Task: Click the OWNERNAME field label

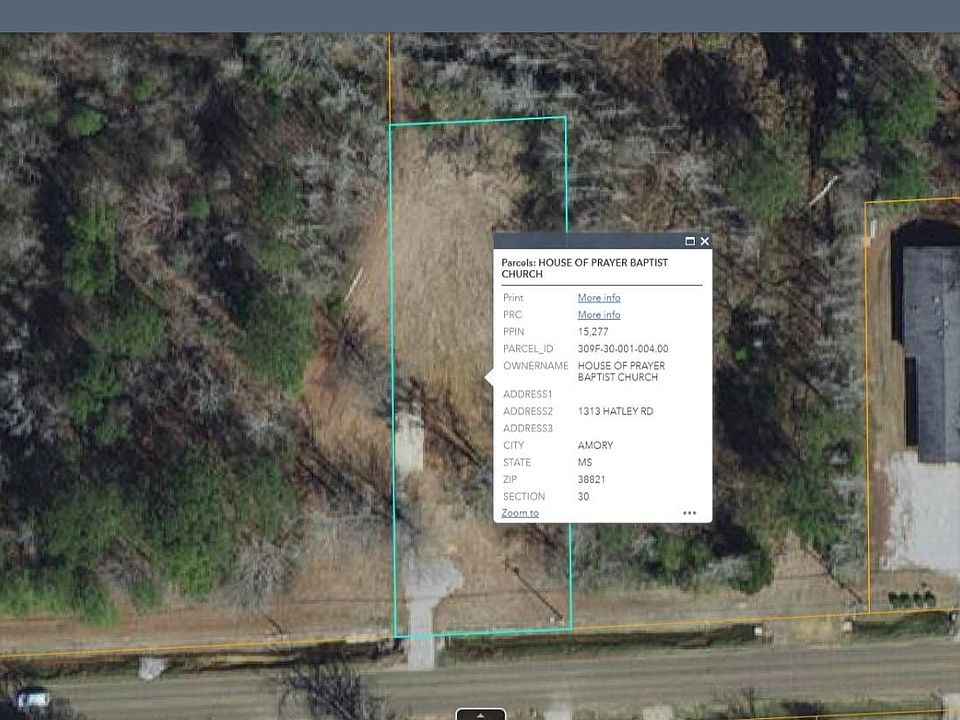Action: (x=536, y=366)
